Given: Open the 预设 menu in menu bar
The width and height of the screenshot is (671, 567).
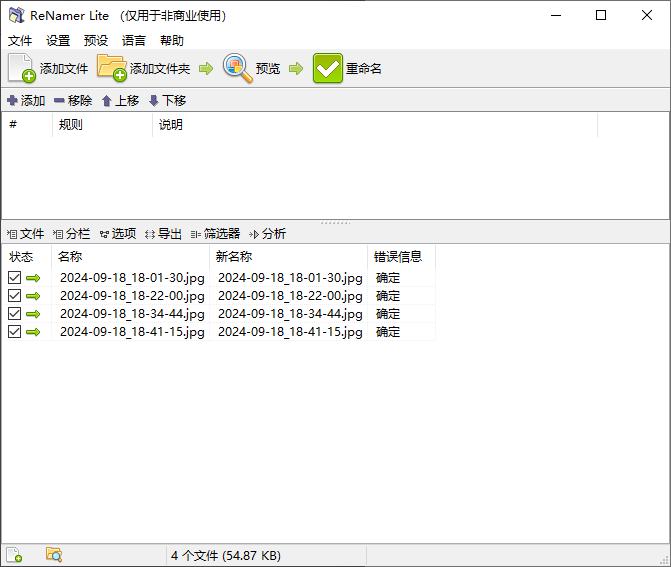Looking at the screenshot, I should coord(96,41).
